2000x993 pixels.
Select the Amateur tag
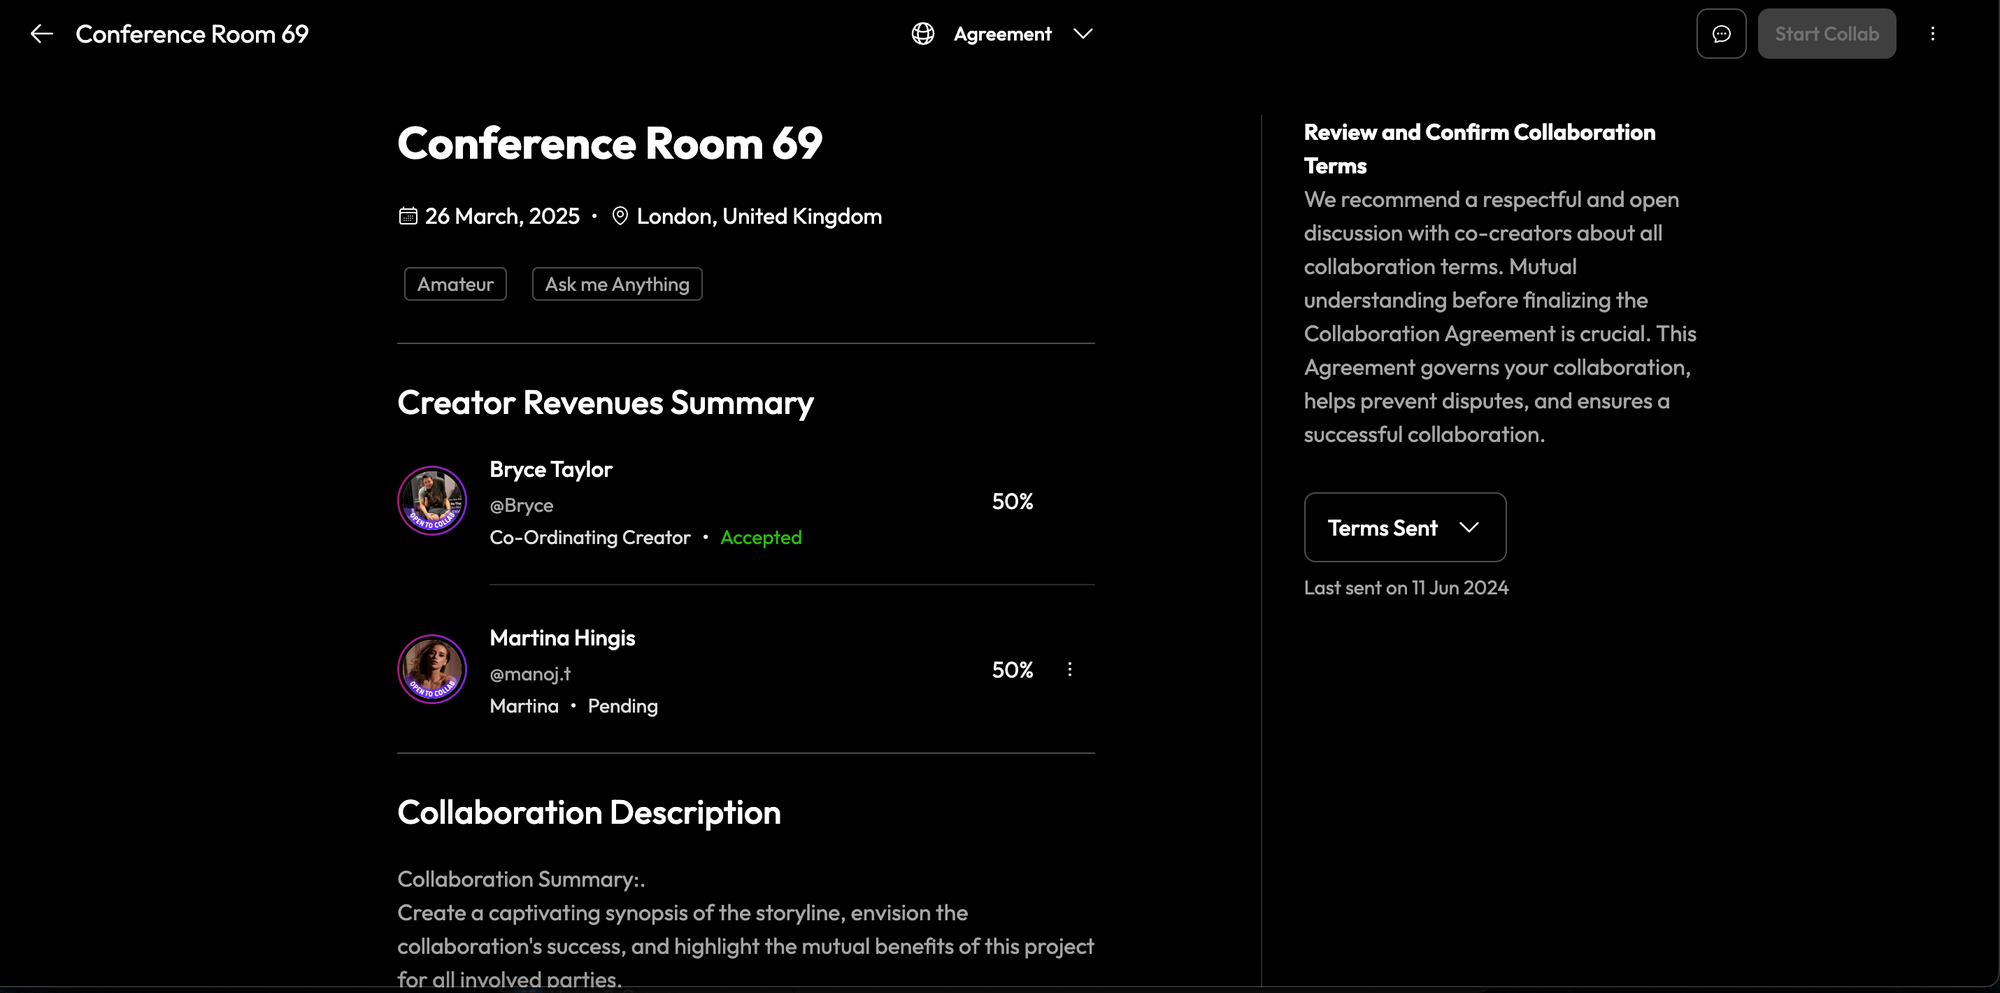point(455,284)
